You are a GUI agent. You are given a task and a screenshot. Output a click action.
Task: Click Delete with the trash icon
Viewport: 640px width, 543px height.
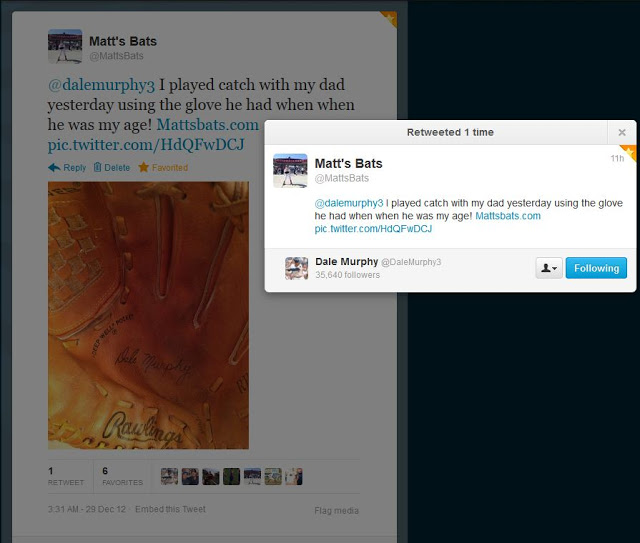(112, 168)
